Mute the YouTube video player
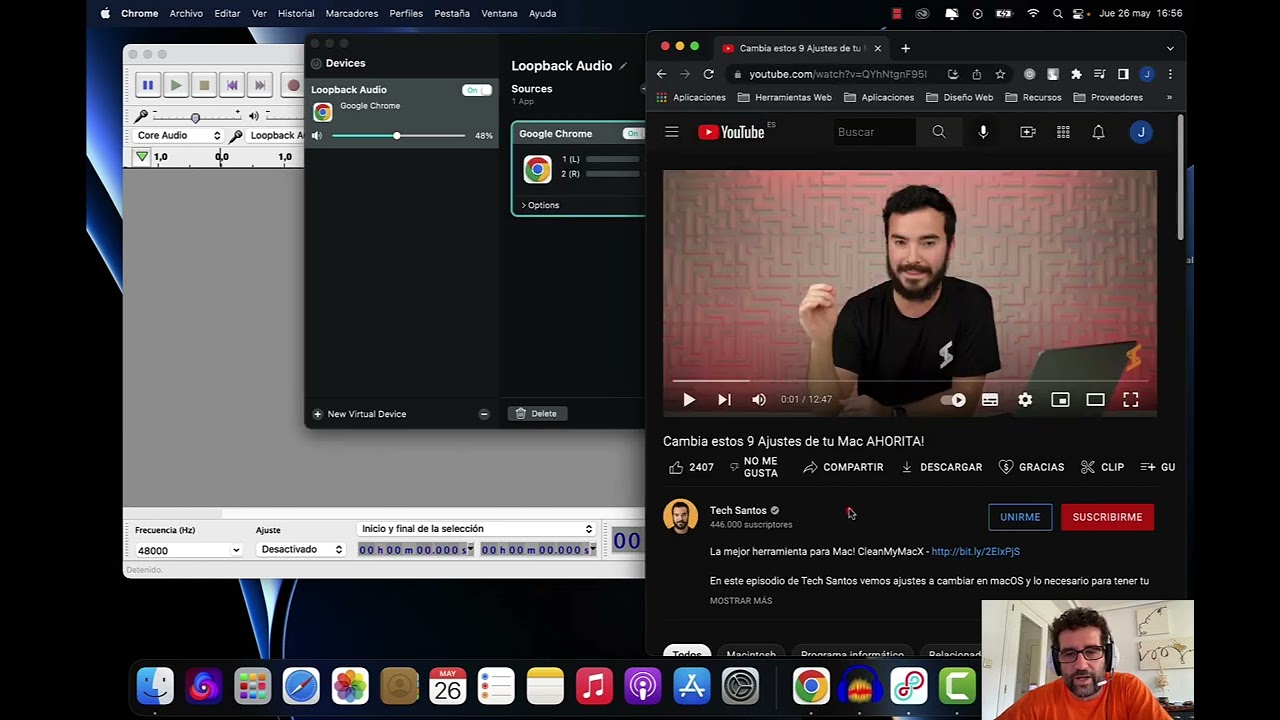 pyautogui.click(x=759, y=400)
